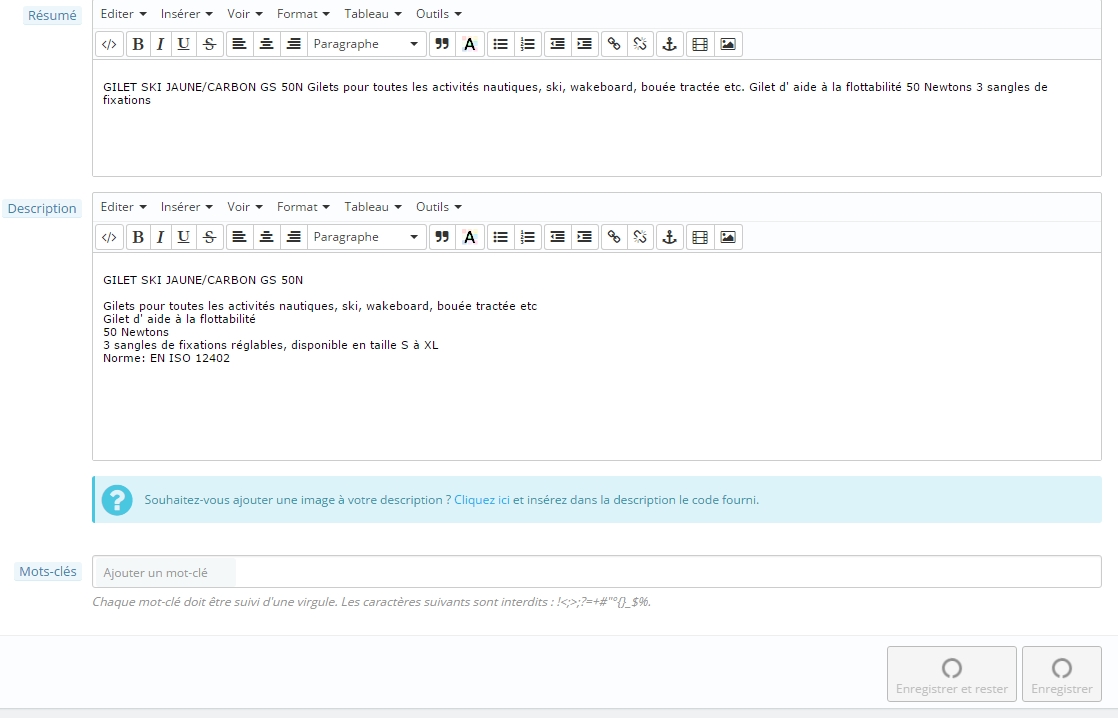The width and height of the screenshot is (1118, 718).
Task: Insert link in Résumé editor
Action: coord(614,44)
